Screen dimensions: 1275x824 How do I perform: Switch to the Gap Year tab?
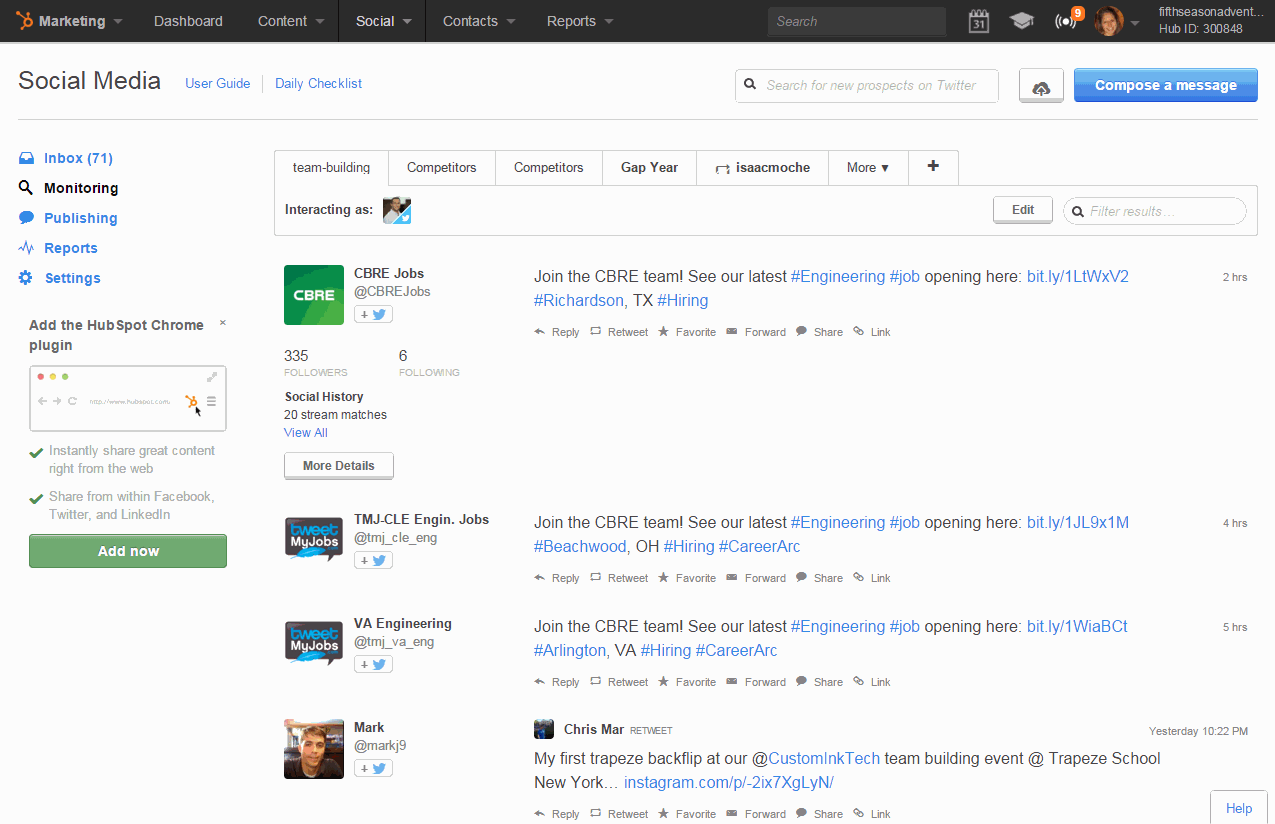pos(649,168)
